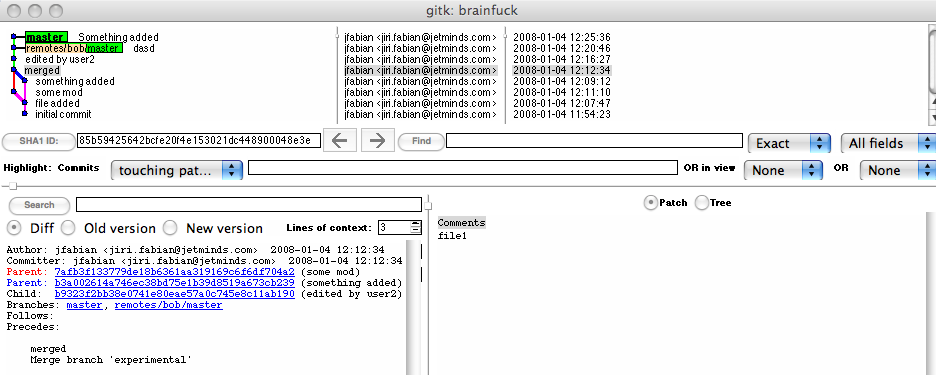Select the New version radio button
Image resolution: width=936 pixels, height=375 pixels.
coord(171,228)
